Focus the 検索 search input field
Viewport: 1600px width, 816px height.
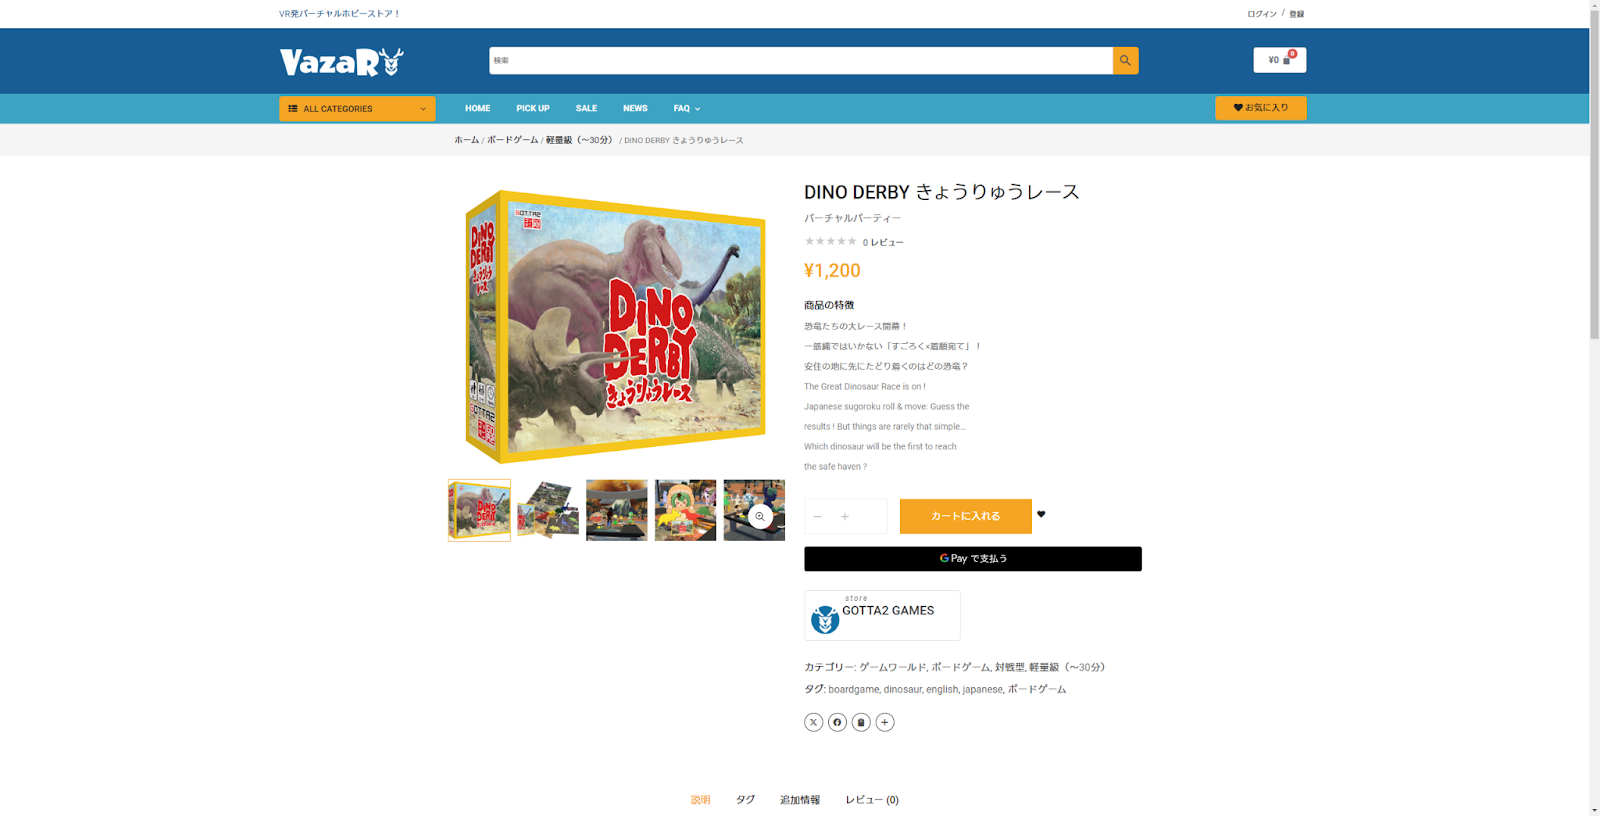click(801, 61)
